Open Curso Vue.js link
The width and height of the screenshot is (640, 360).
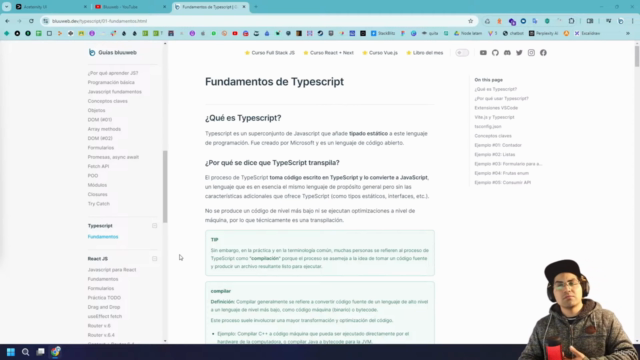380,53
